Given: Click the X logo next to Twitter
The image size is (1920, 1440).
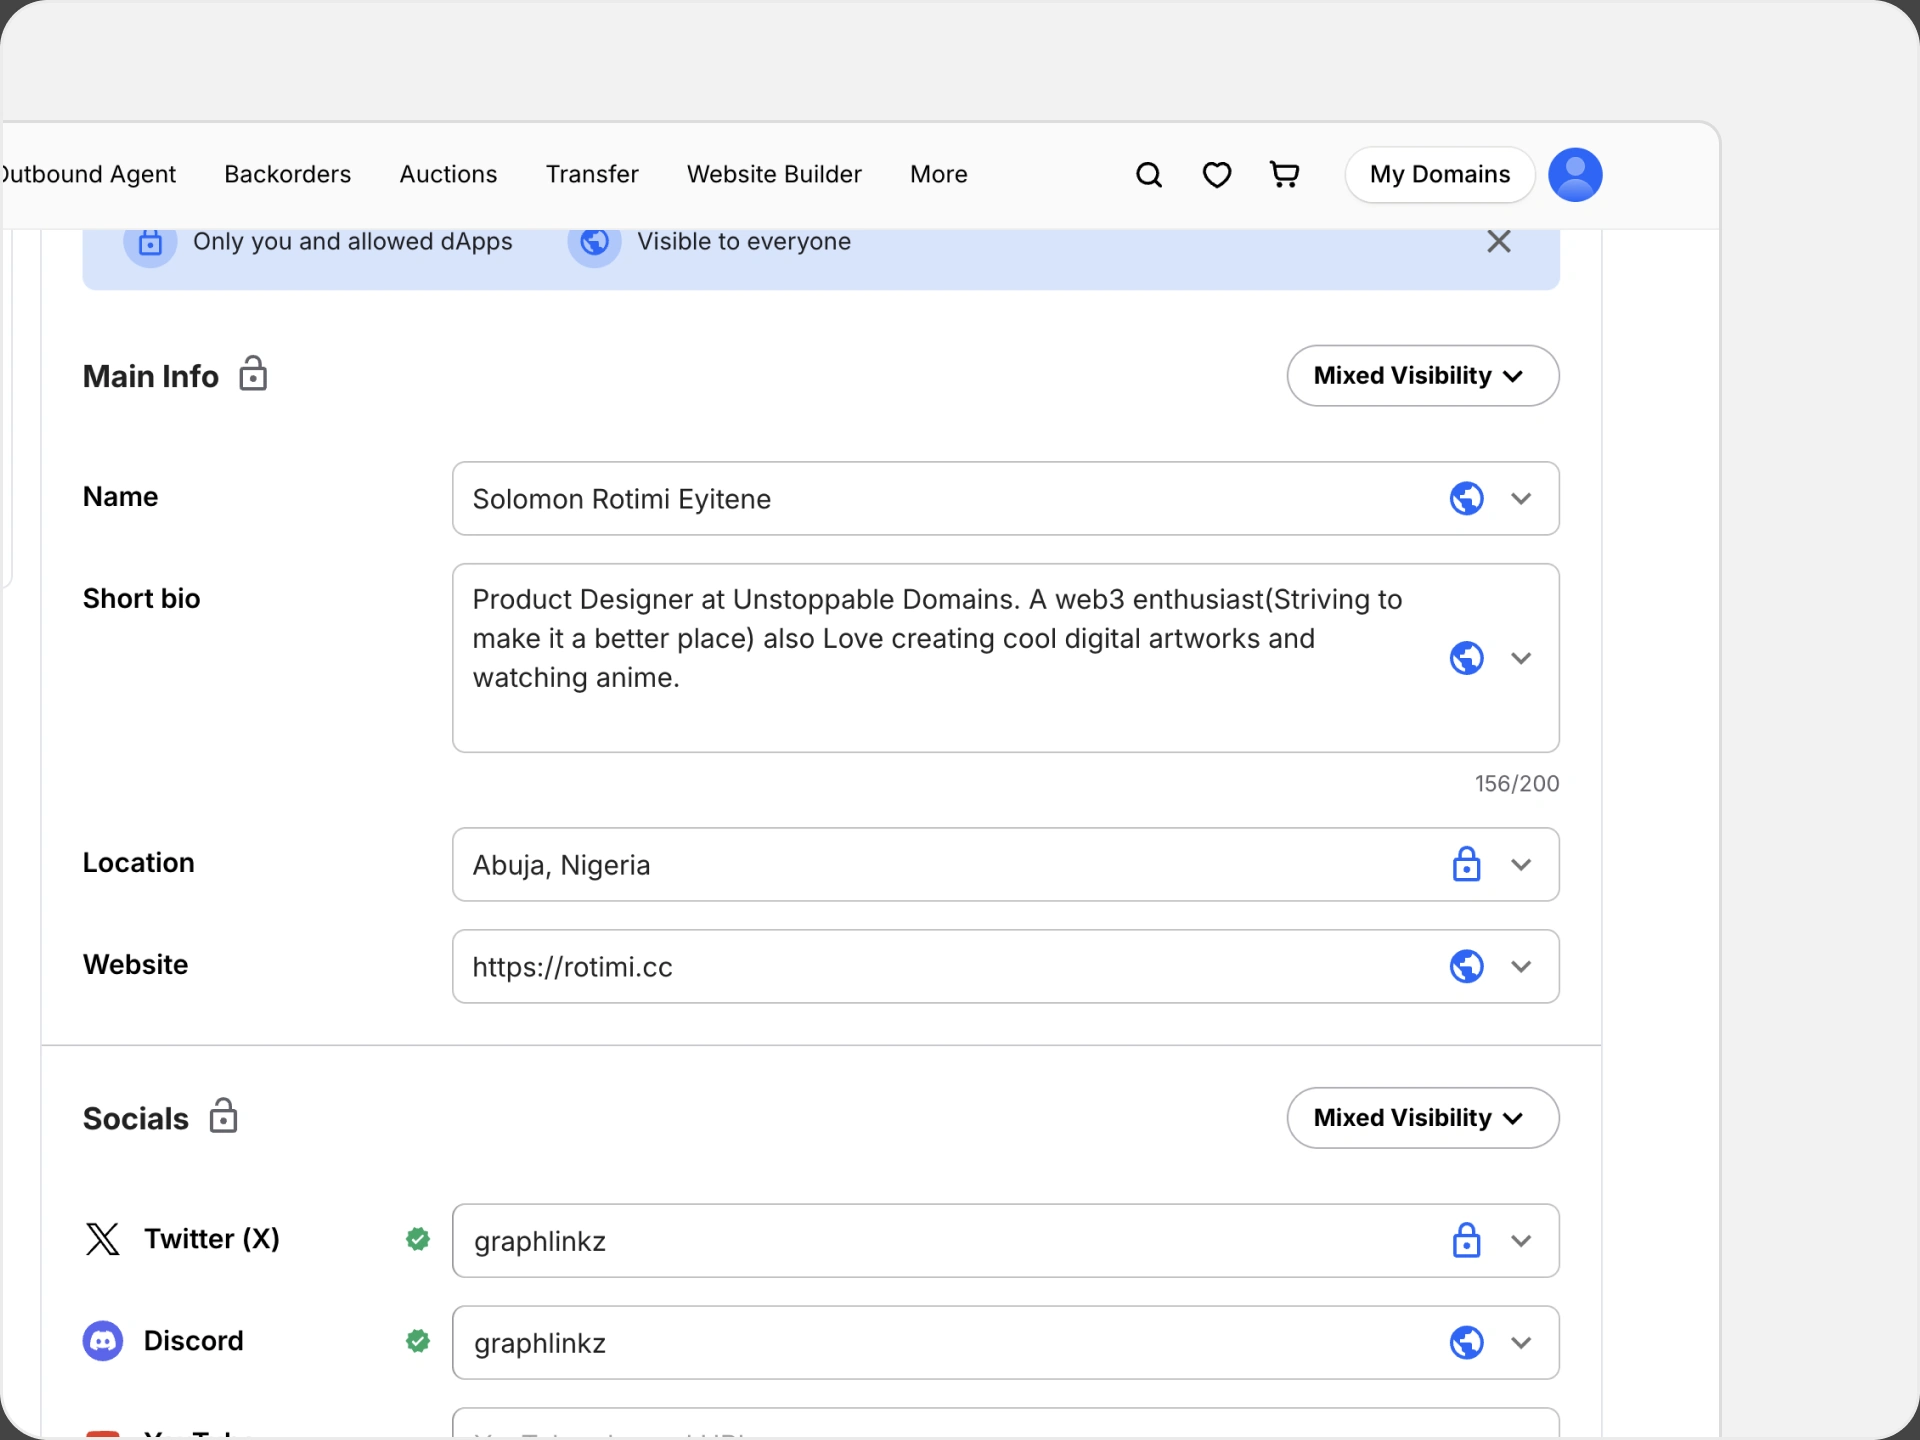Looking at the screenshot, I should click(x=102, y=1238).
